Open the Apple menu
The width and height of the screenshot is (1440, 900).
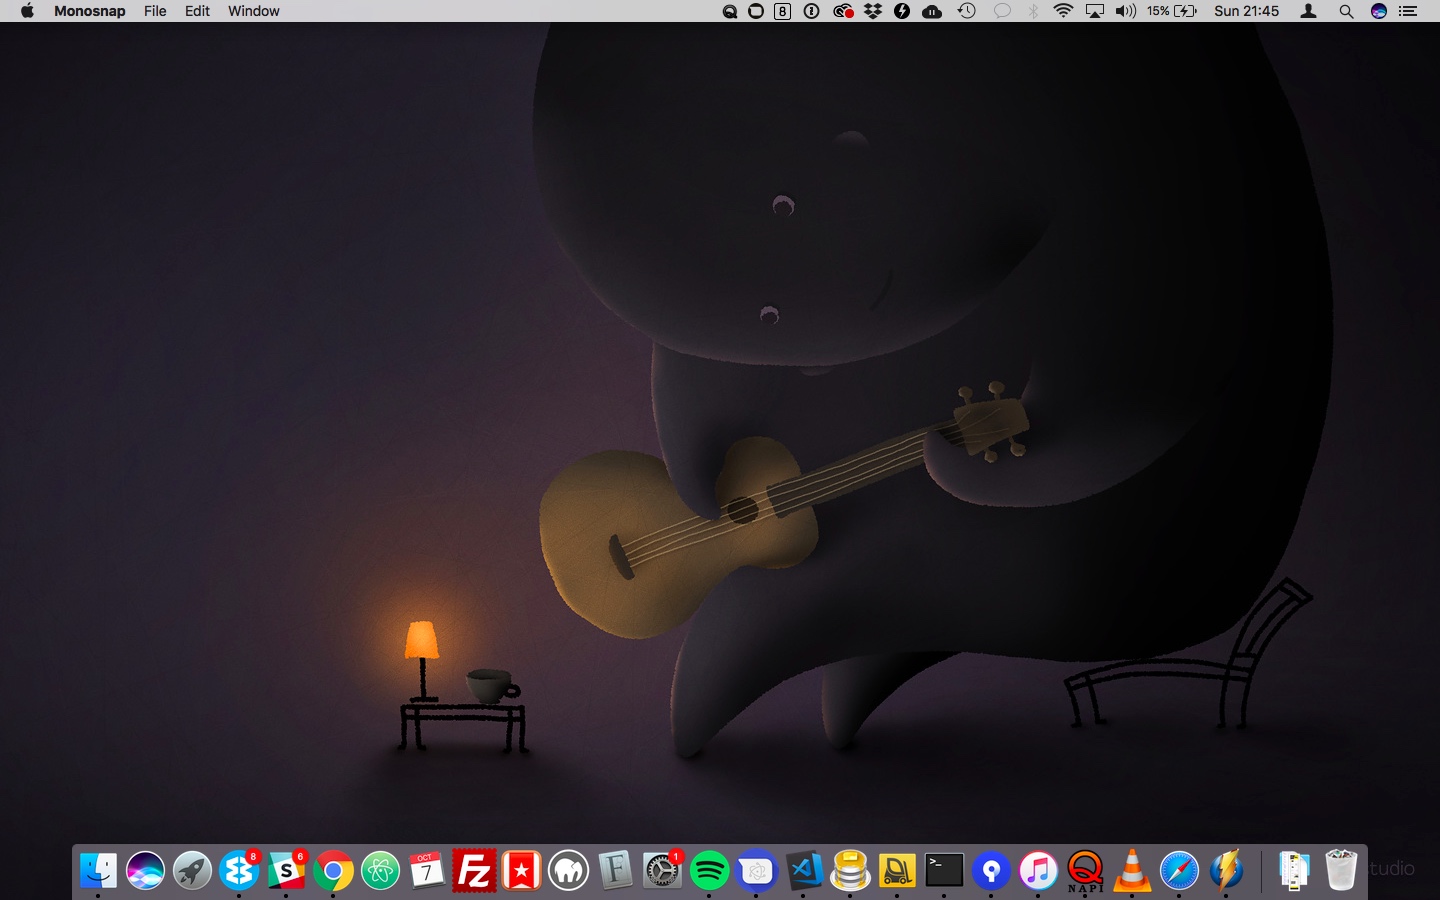pos(27,11)
